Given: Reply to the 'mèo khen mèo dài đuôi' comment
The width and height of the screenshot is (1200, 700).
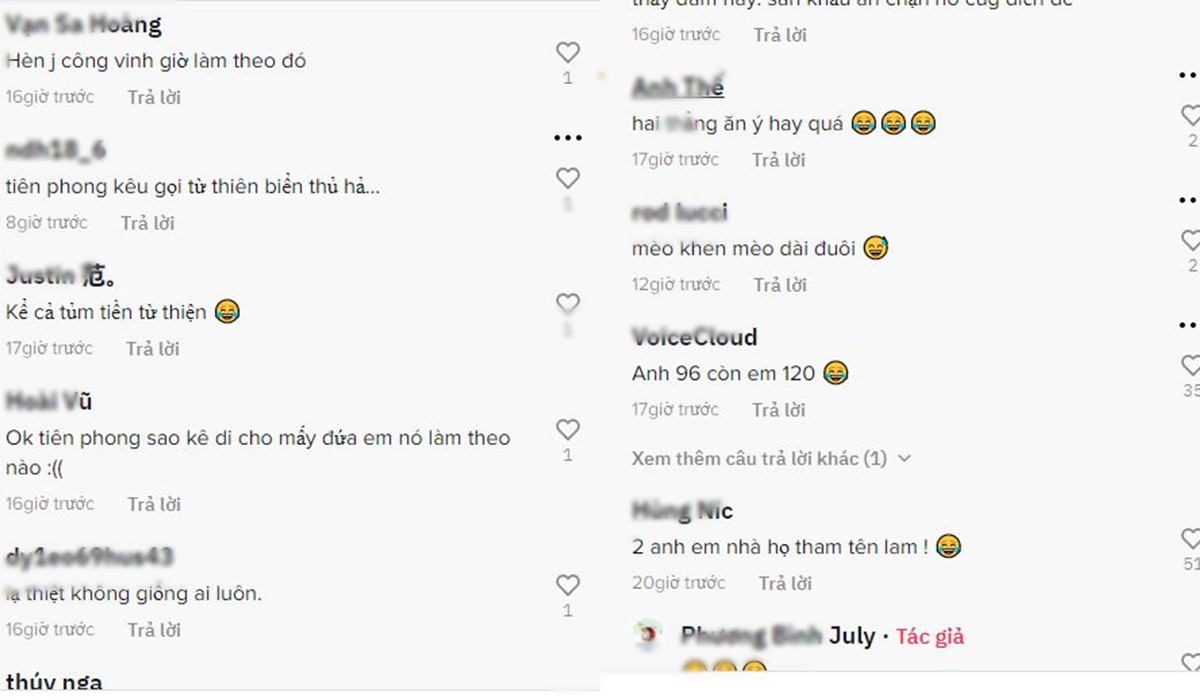Looking at the screenshot, I should 780,285.
